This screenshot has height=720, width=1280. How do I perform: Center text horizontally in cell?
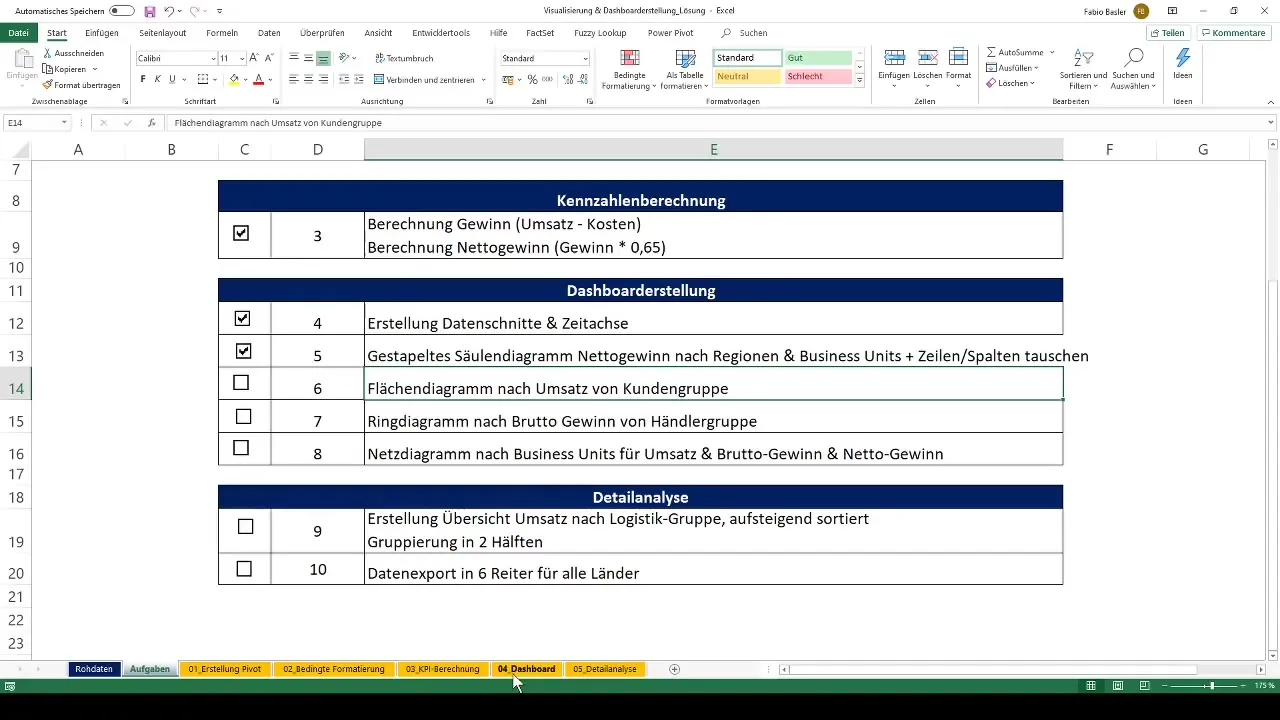click(x=308, y=79)
